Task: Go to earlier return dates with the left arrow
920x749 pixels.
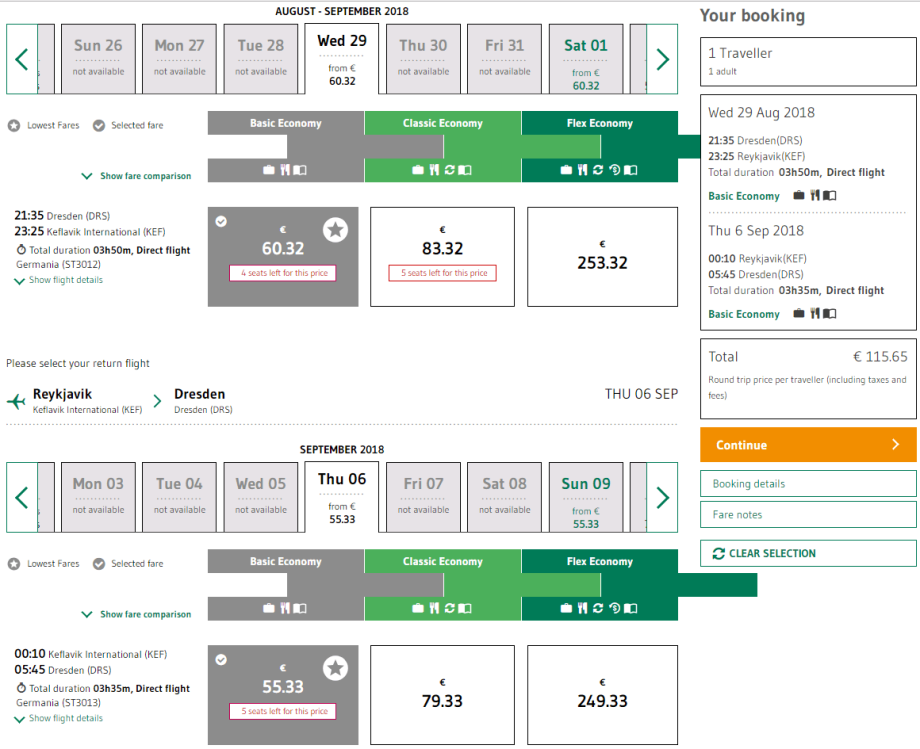Action: [22, 497]
